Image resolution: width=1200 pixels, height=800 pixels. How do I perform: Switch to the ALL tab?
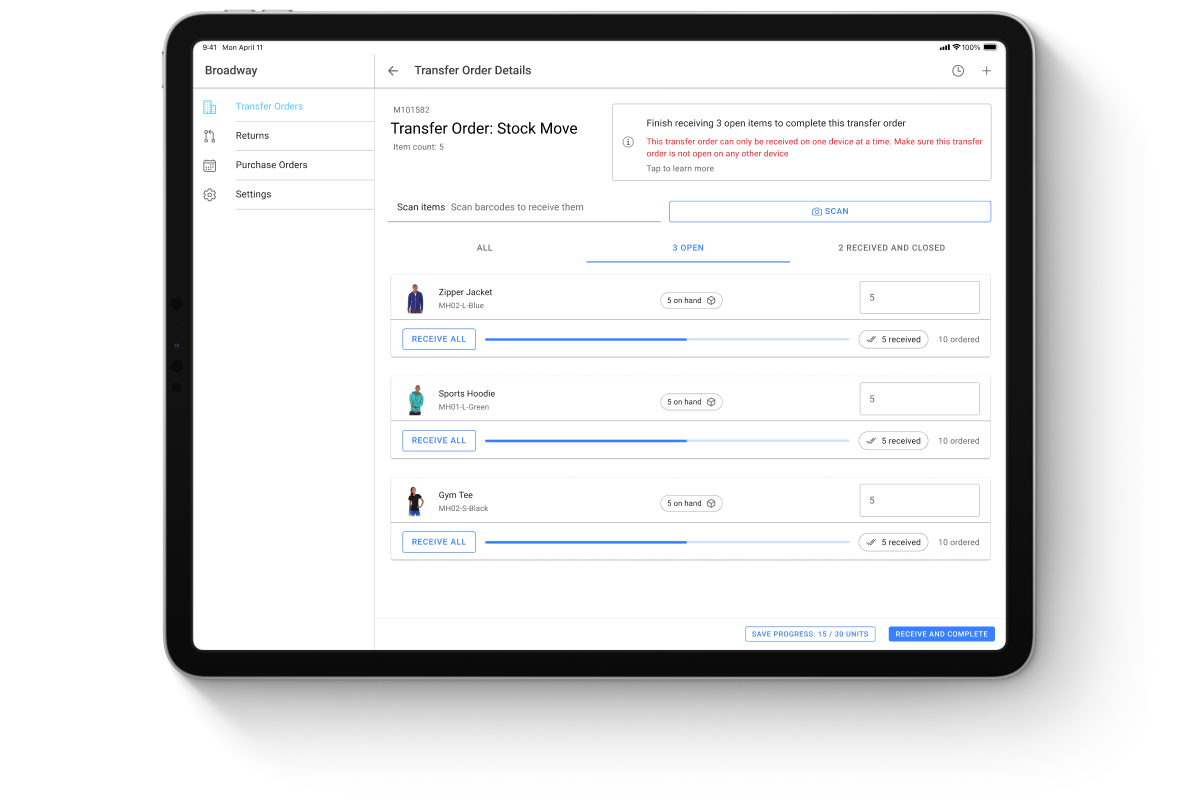[x=485, y=248]
